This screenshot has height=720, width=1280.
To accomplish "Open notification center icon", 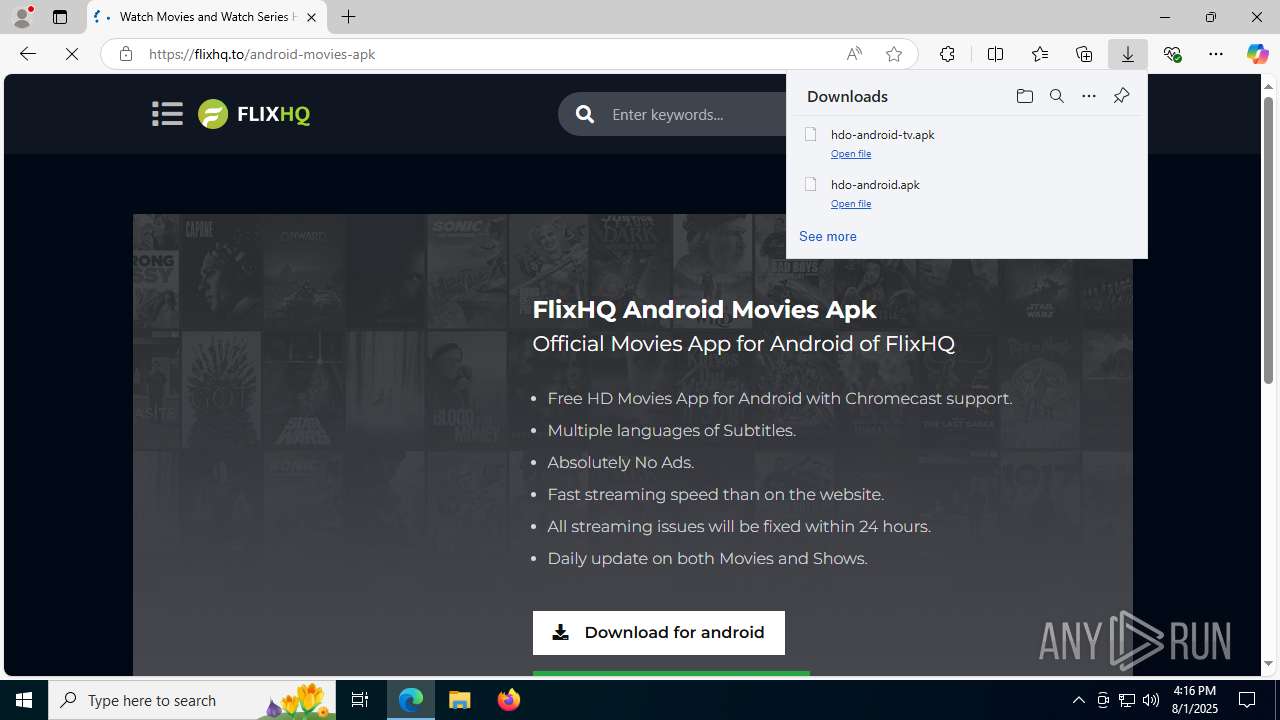I will point(1247,700).
